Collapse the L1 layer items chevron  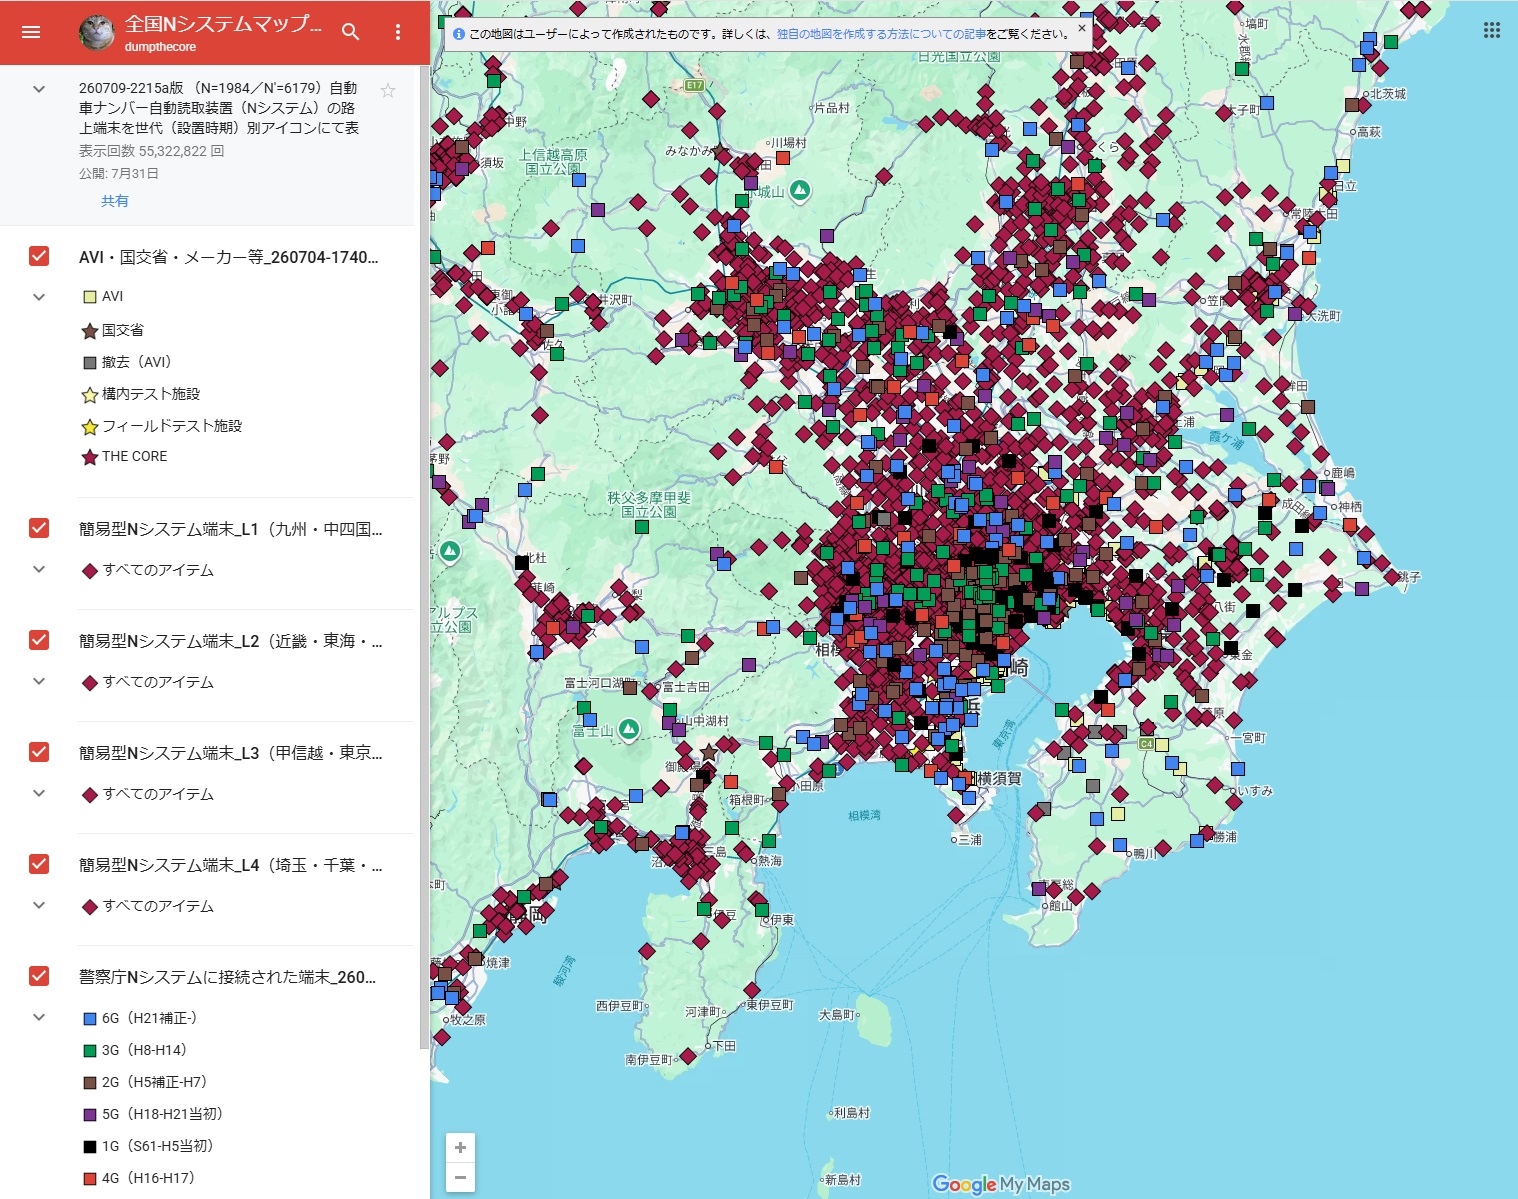pyautogui.click(x=39, y=569)
